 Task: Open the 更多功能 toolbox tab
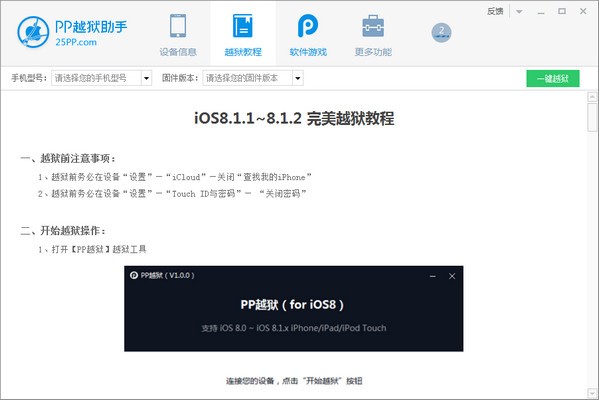pos(373,35)
